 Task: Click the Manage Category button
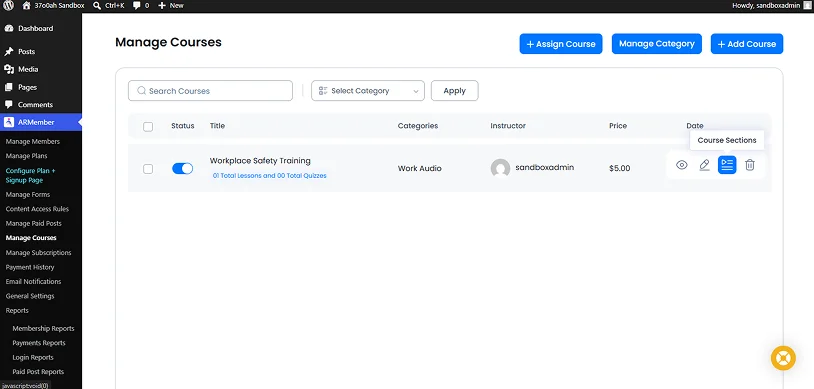(x=657, y=44)
